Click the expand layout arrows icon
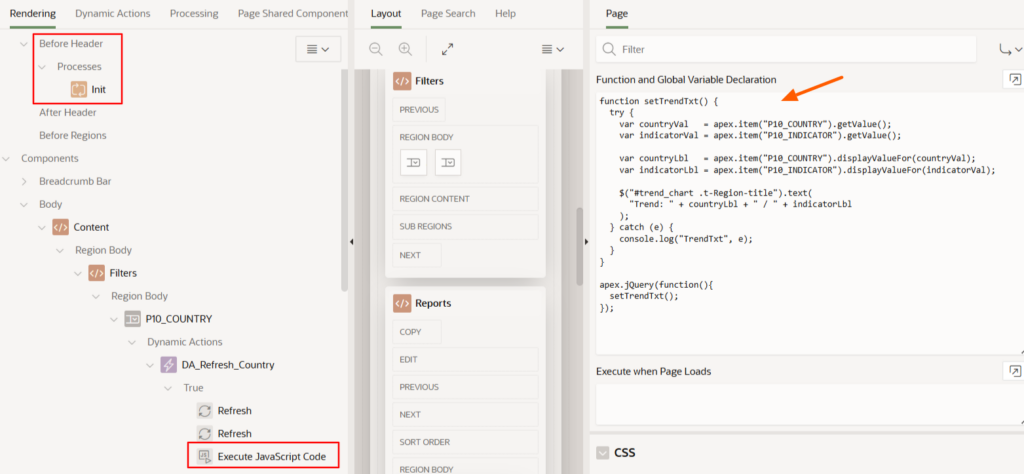1024x474 pixels. pos(447,49)
